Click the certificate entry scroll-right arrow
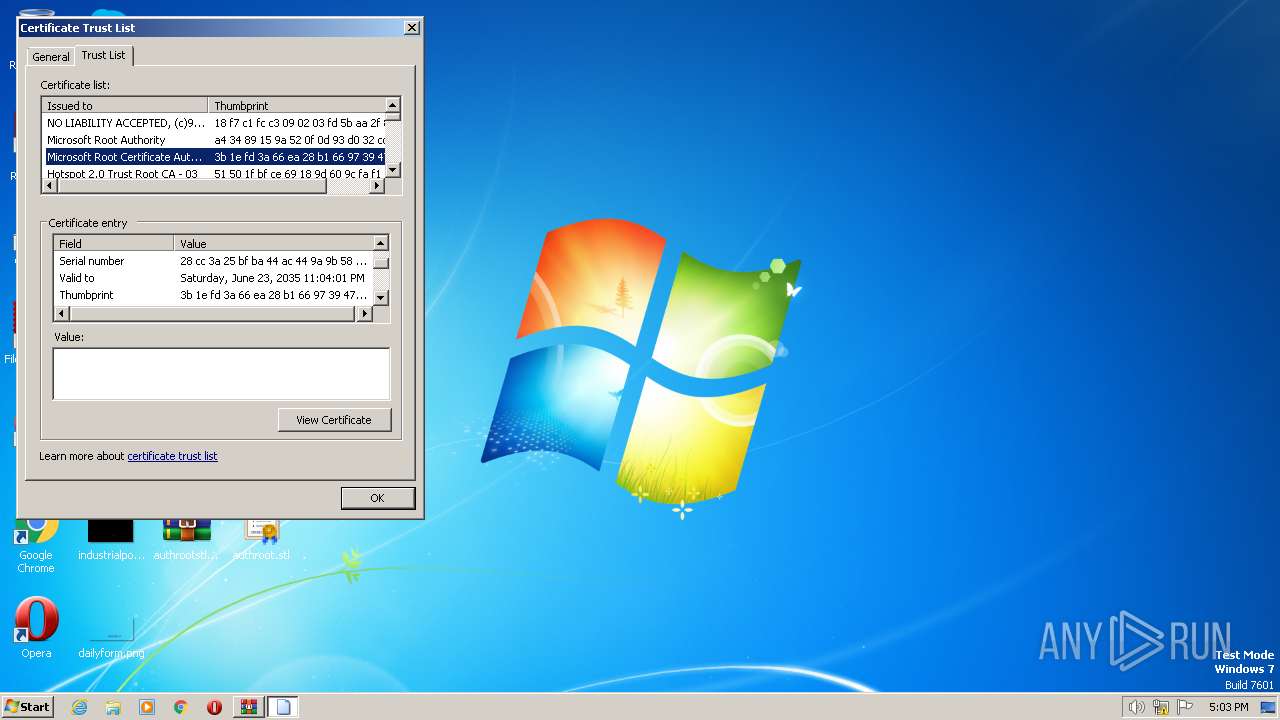This screenshot has height=720, width=1280. coord(364,314)
